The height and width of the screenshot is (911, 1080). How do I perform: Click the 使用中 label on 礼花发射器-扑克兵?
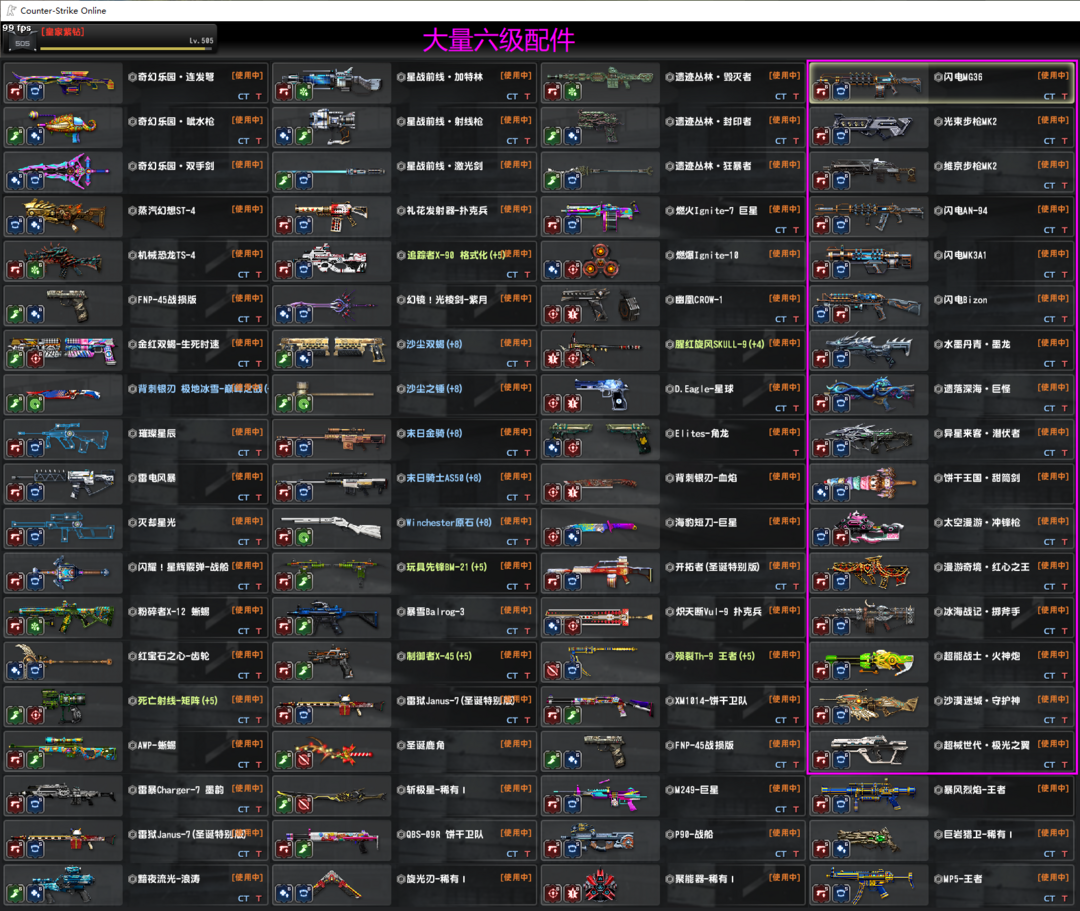coord(516,209)
